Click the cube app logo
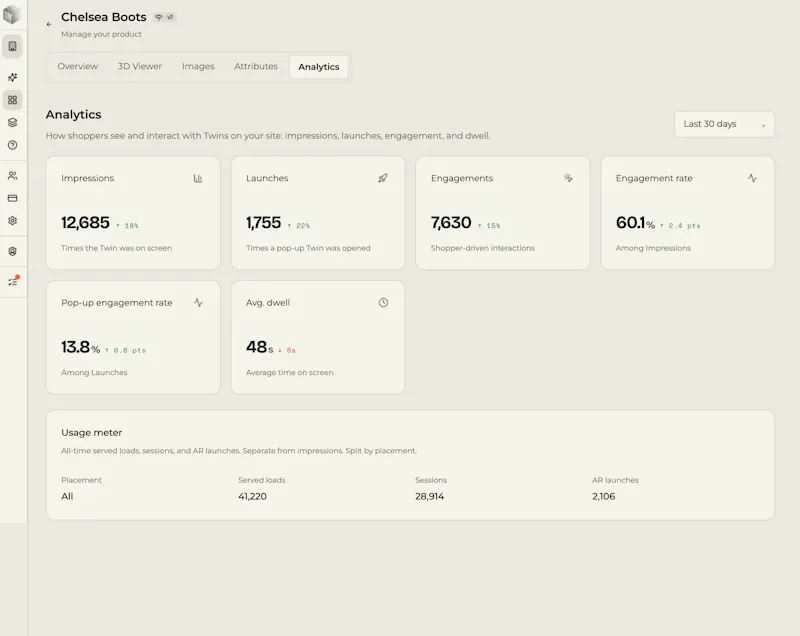 point(11,14)
